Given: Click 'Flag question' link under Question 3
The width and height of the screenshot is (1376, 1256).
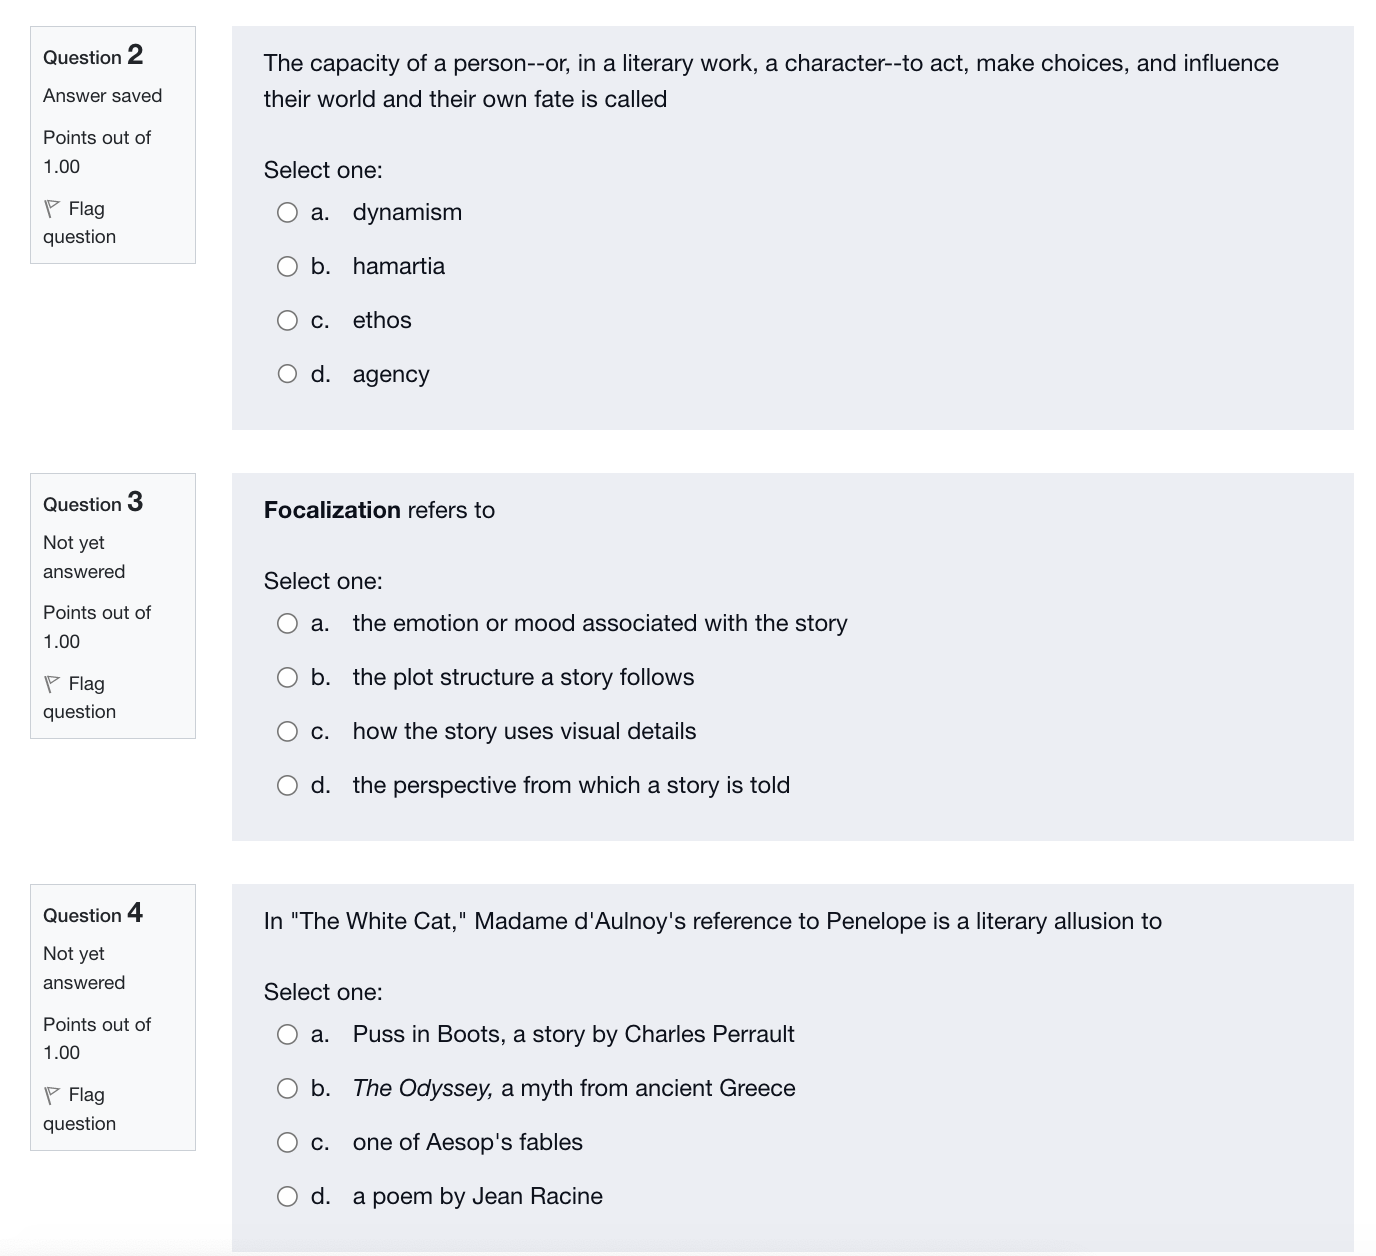Looking at the screenshot, I should pos(79,698).
